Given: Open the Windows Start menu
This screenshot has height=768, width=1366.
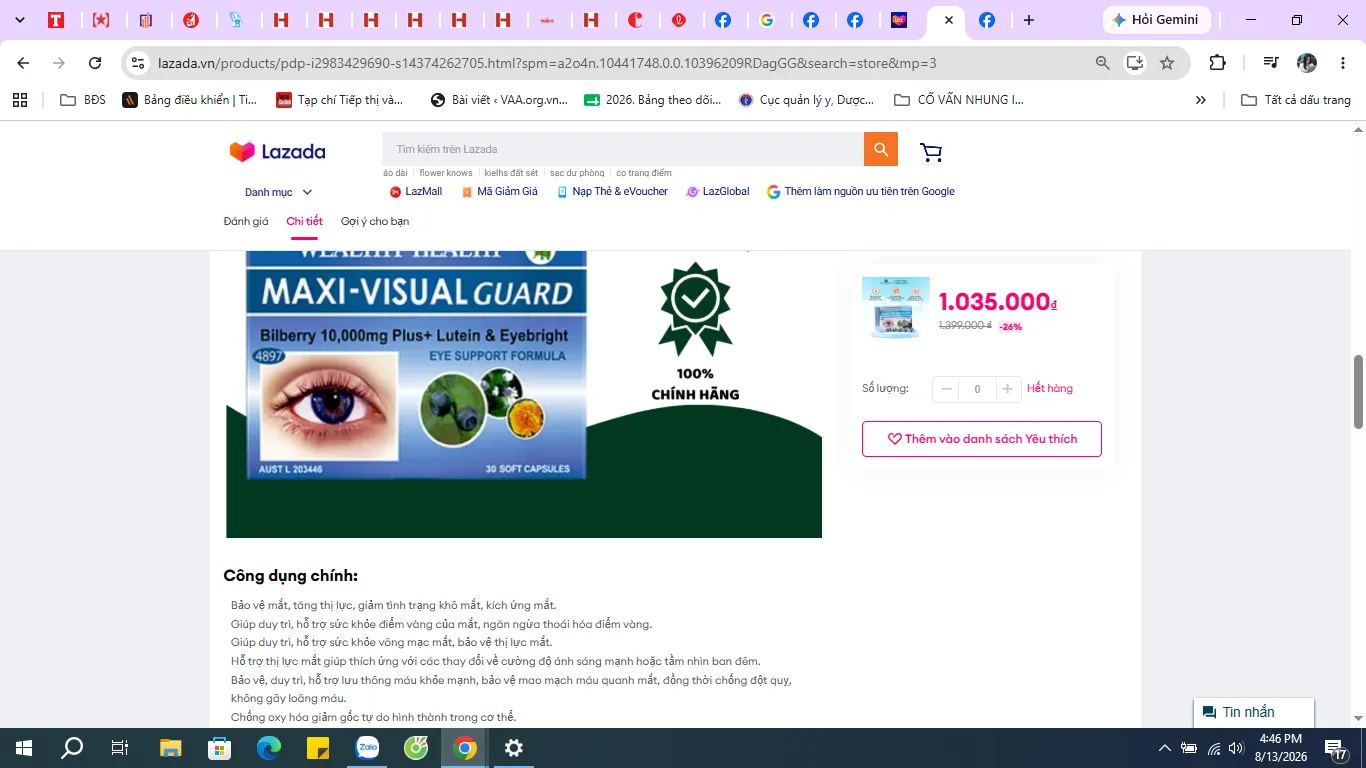Looking at the screenshot, I should tap(24, 748).
